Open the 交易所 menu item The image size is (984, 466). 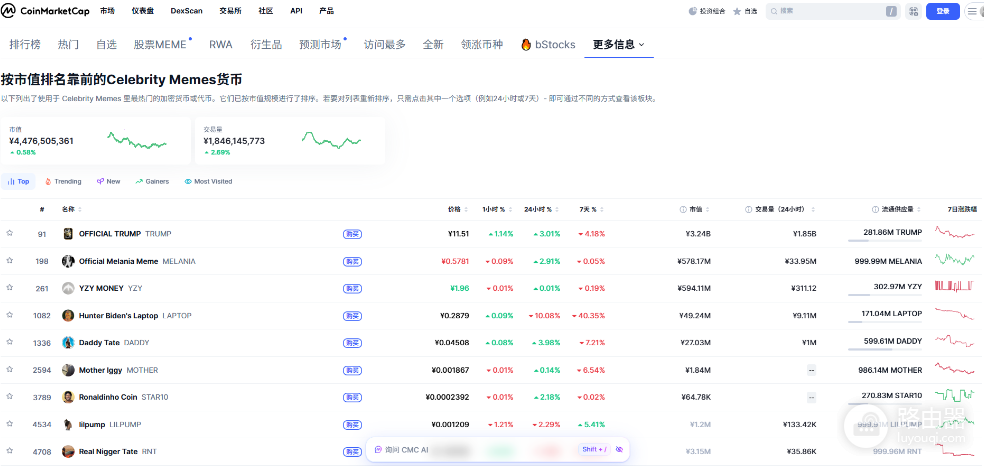click(x=230, y=11)
